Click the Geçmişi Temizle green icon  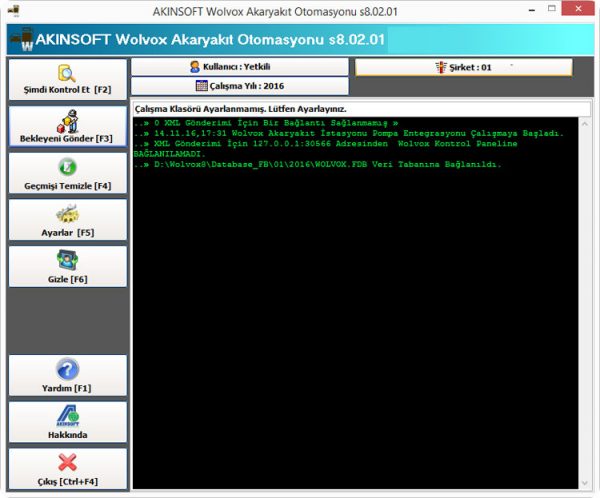(67, 167)
